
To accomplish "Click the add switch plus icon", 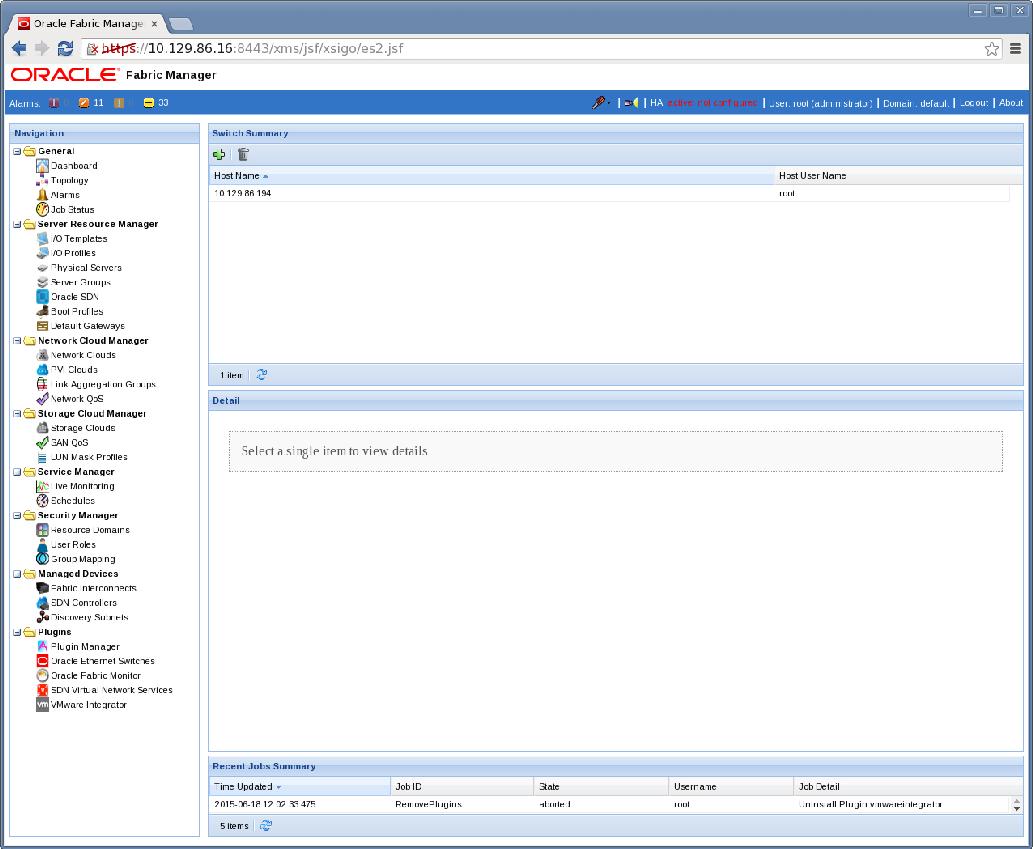I will 219,155.
